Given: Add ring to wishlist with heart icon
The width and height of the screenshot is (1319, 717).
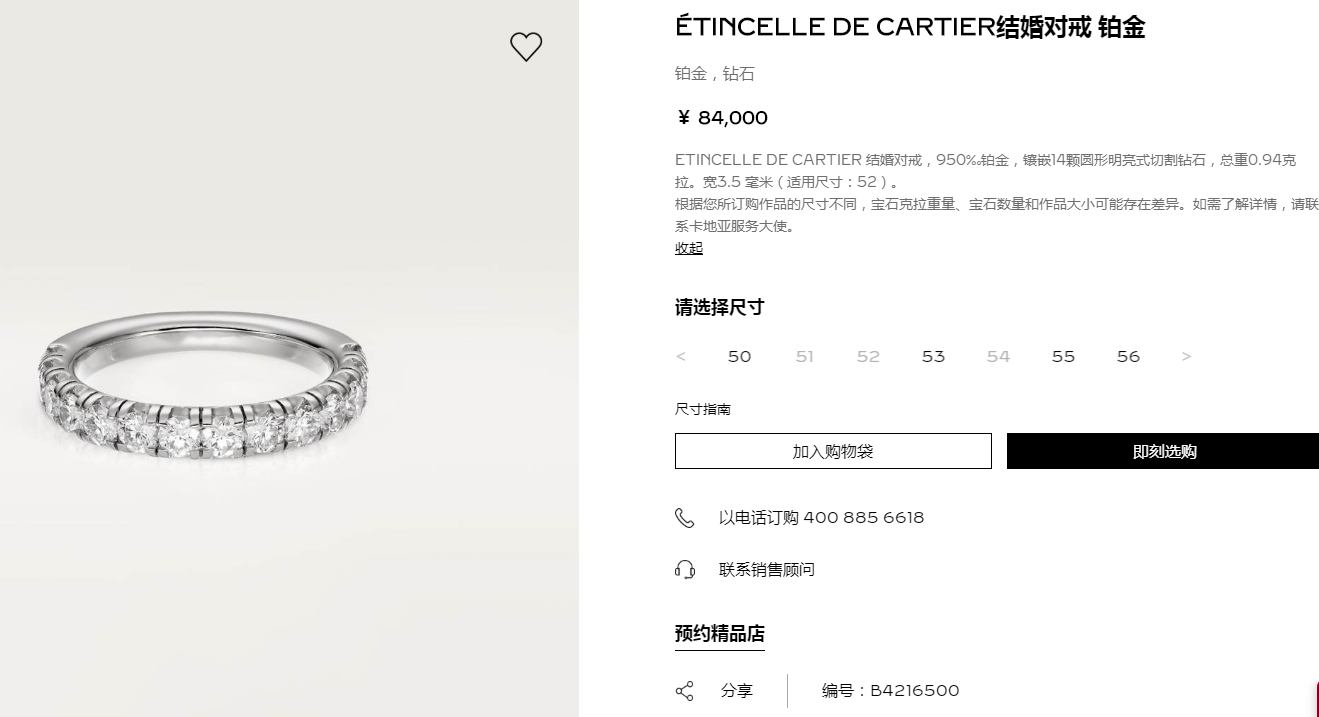Looking at the screenshot, I should tap(526, 47).
